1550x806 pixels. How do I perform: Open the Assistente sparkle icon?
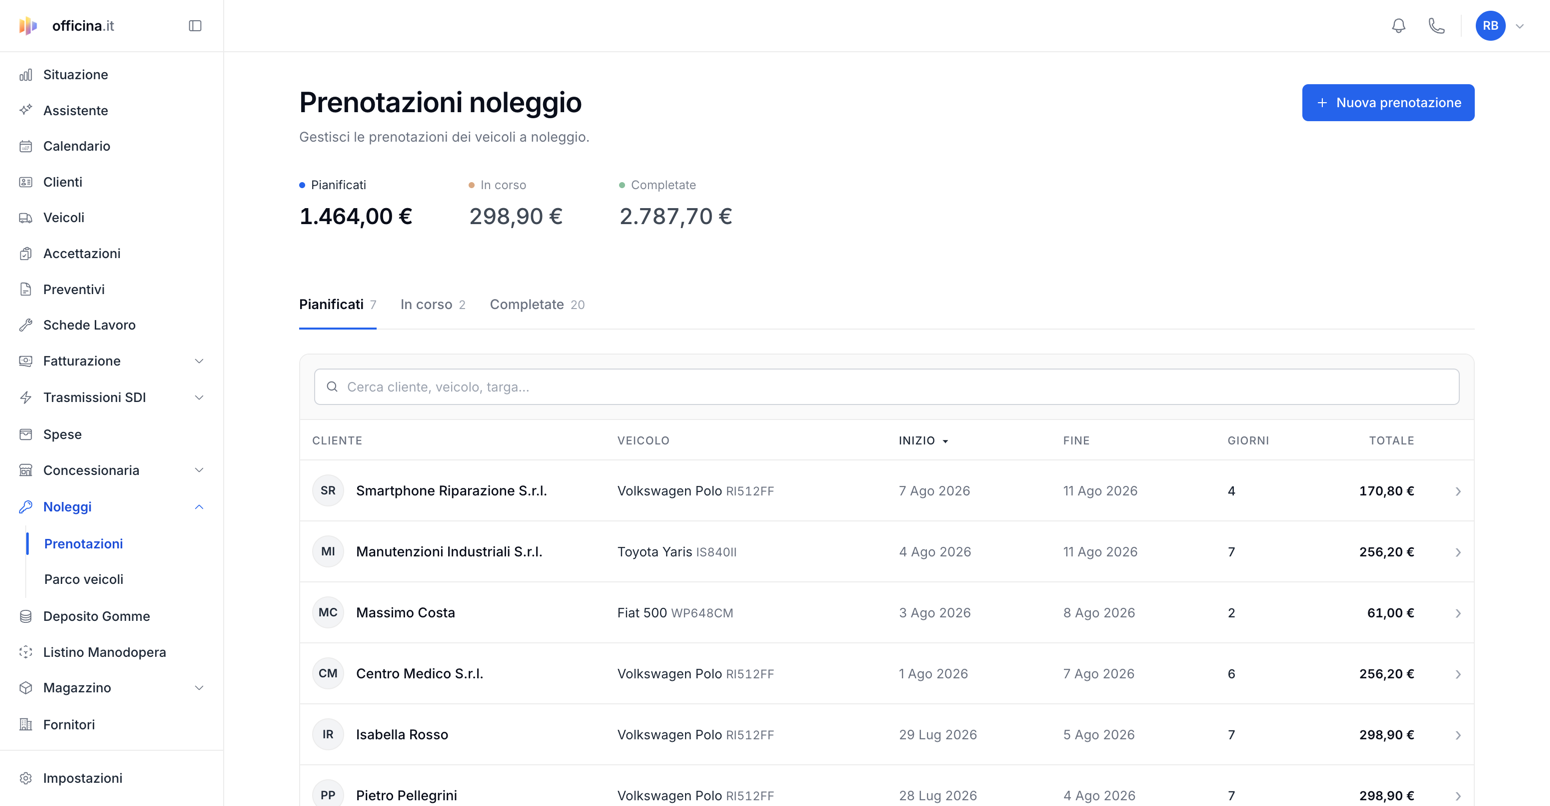point(26,110)
